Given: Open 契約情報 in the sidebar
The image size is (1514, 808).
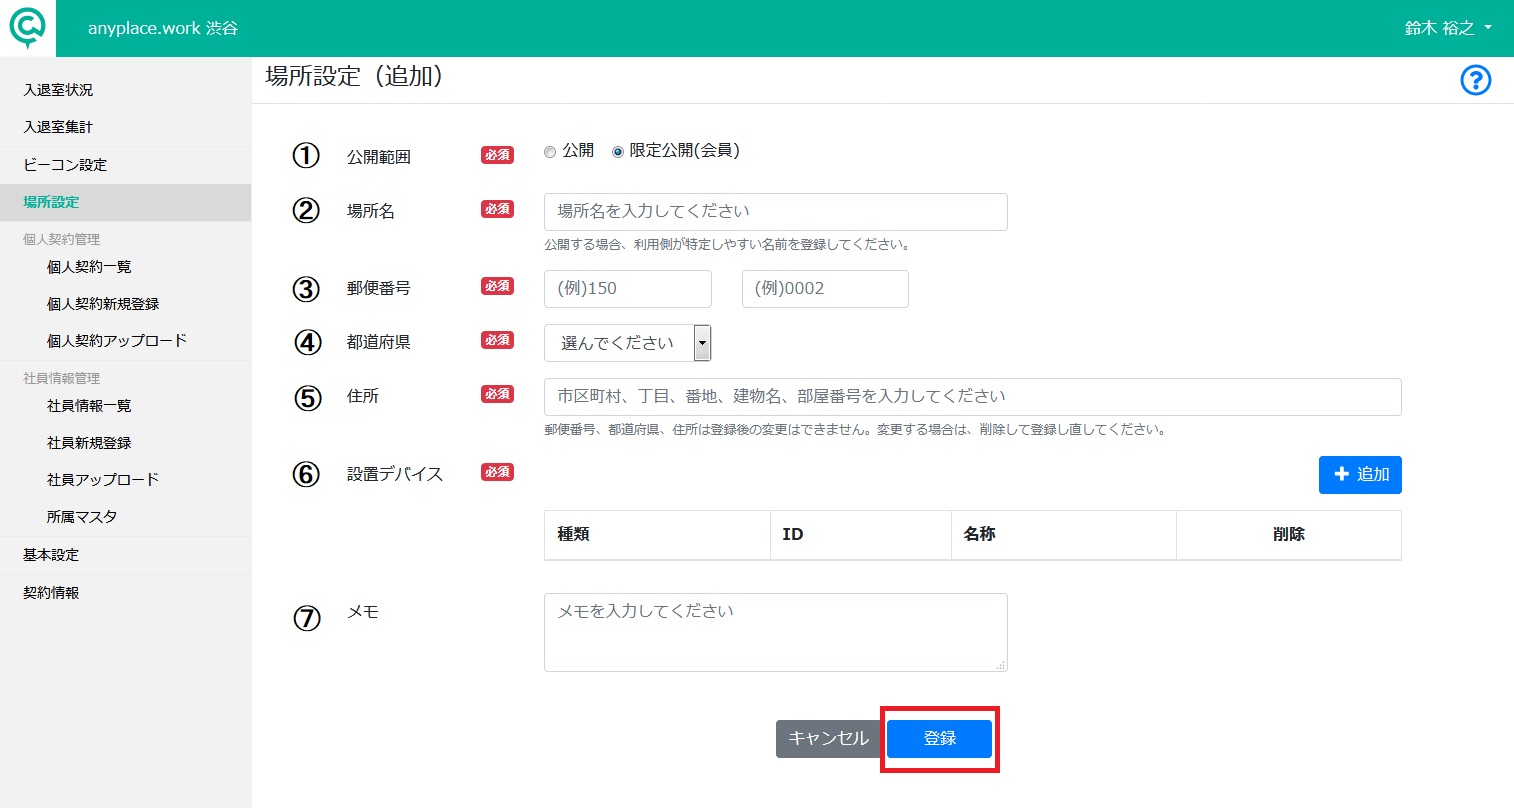Looking at the screenshot, I should (x=51, y=593).
